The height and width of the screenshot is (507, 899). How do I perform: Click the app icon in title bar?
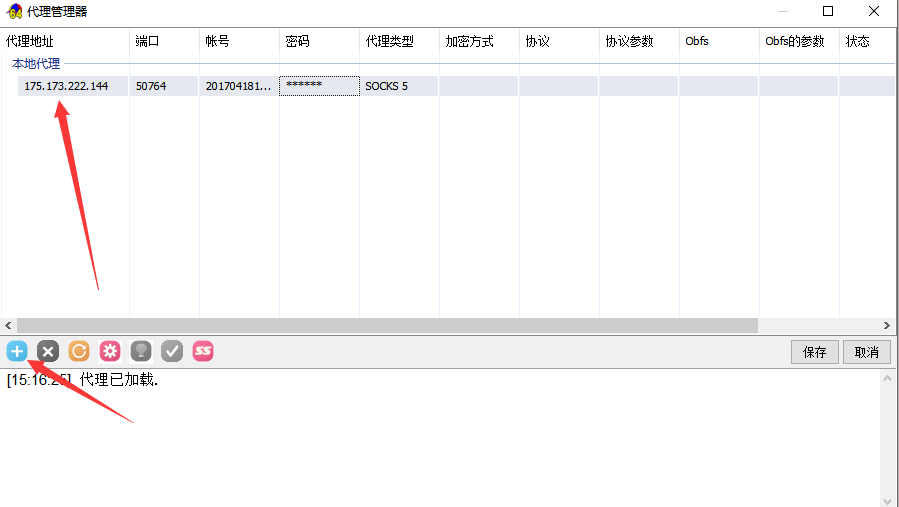click(14, 11)
